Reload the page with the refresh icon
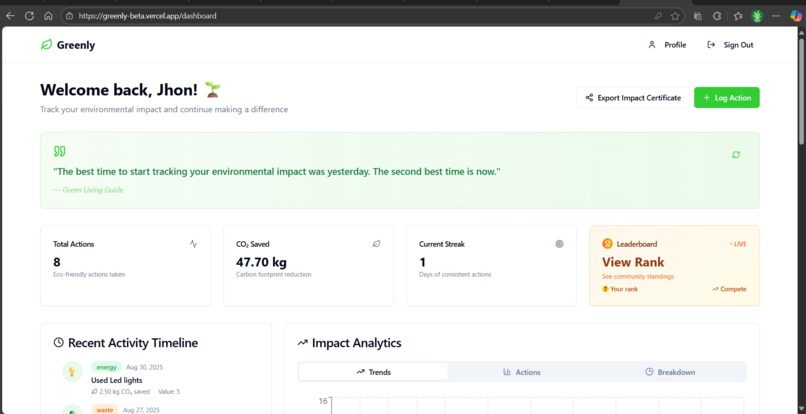Screen dimensions: 806x414 pos(29,16)
